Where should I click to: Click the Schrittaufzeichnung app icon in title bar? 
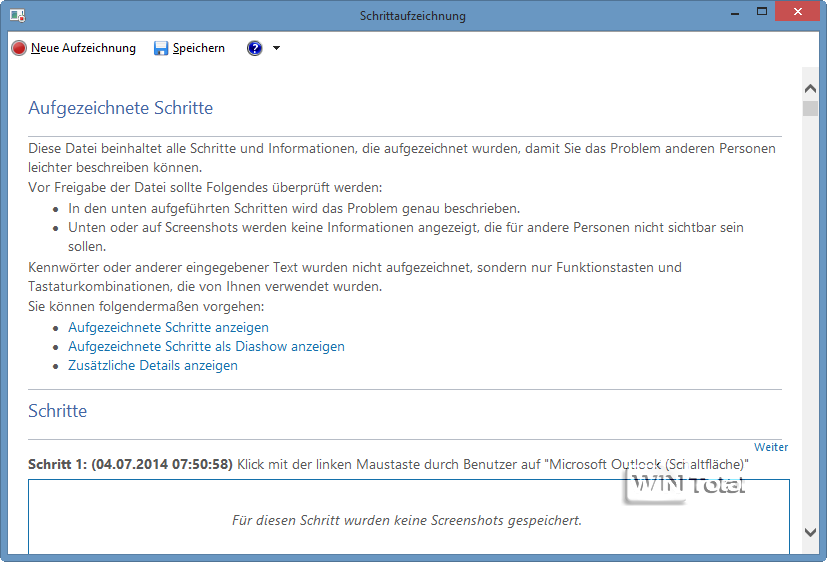17,16
